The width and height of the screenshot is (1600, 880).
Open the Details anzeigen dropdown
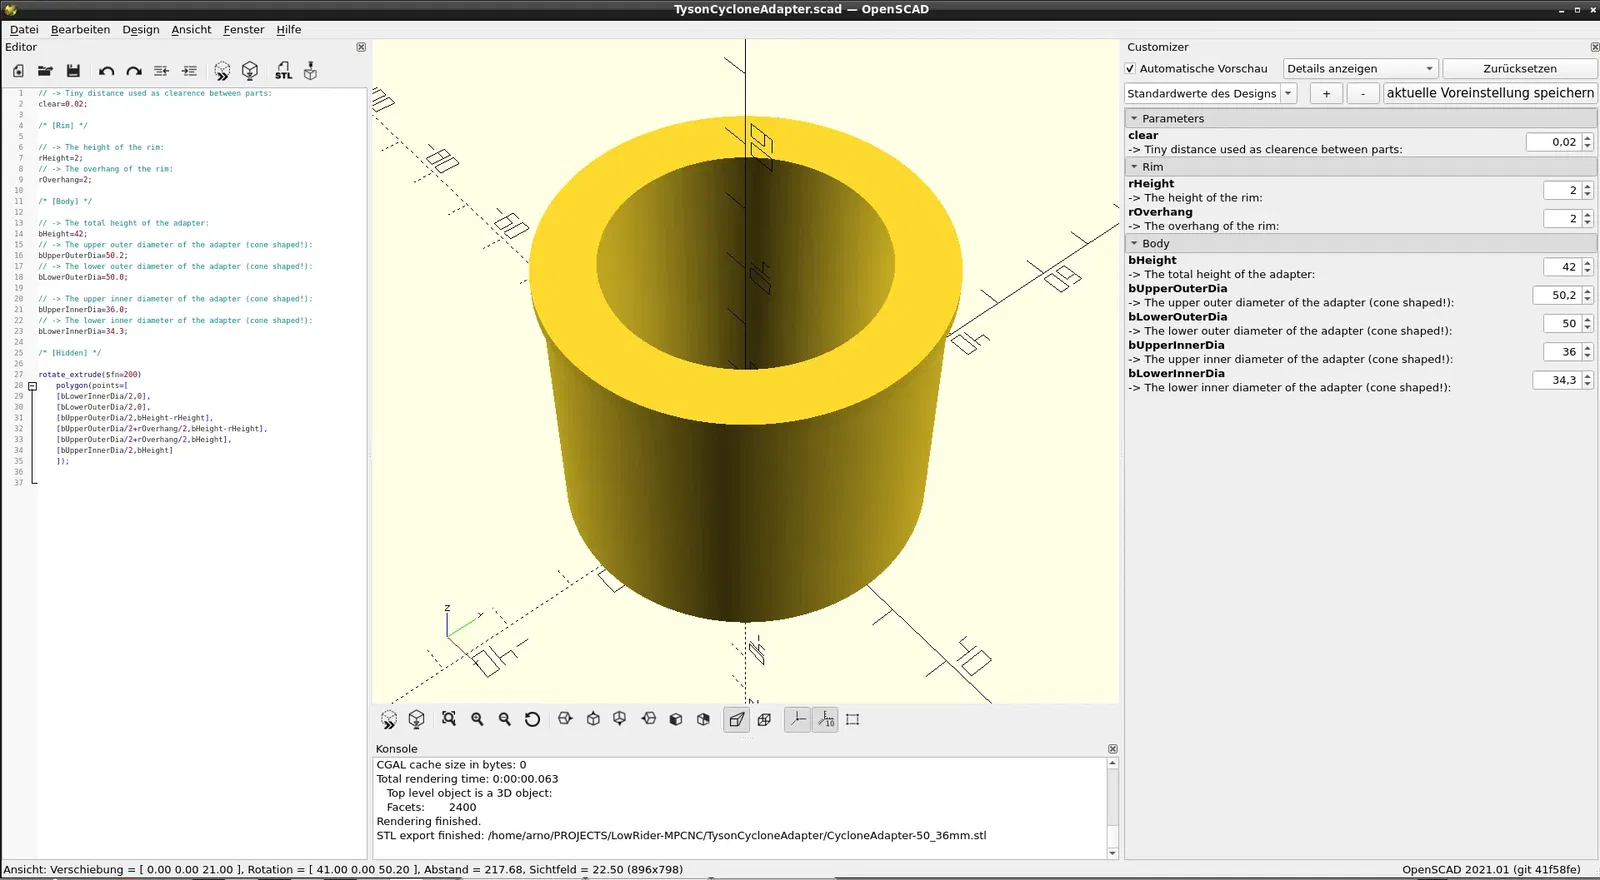[x=1360, y=69]
